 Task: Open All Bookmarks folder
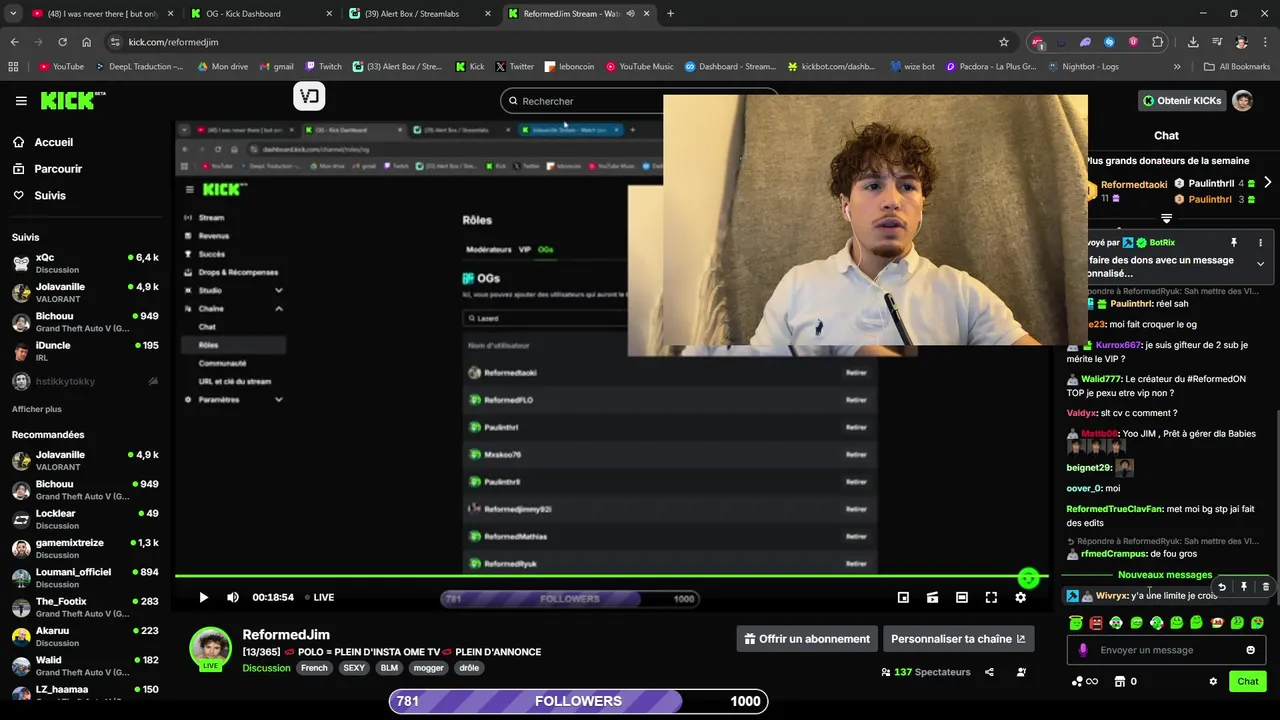1237,67
